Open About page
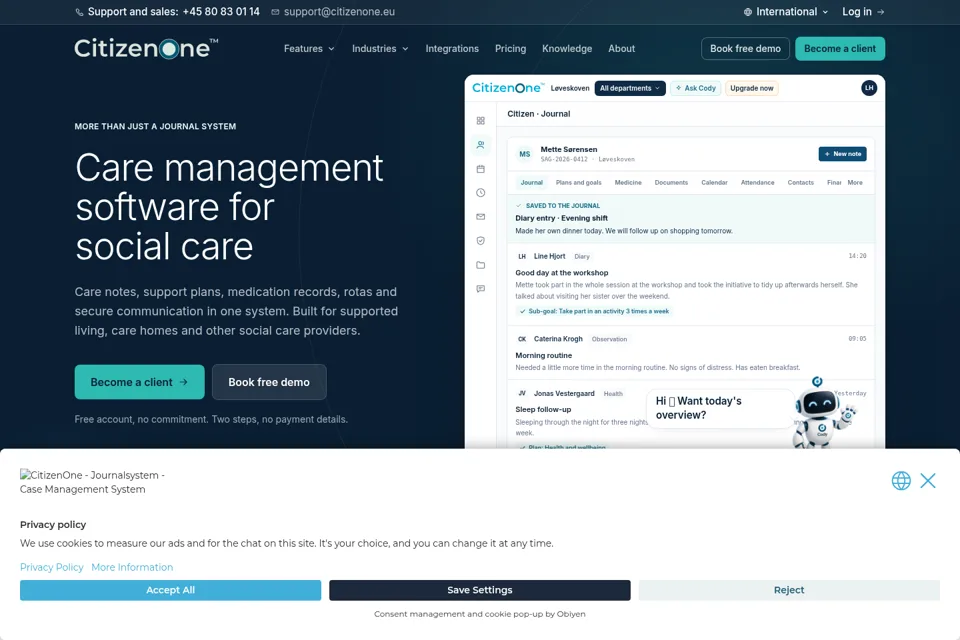Image resolution: width=960 pixels, height=640 pixels. 621,48
